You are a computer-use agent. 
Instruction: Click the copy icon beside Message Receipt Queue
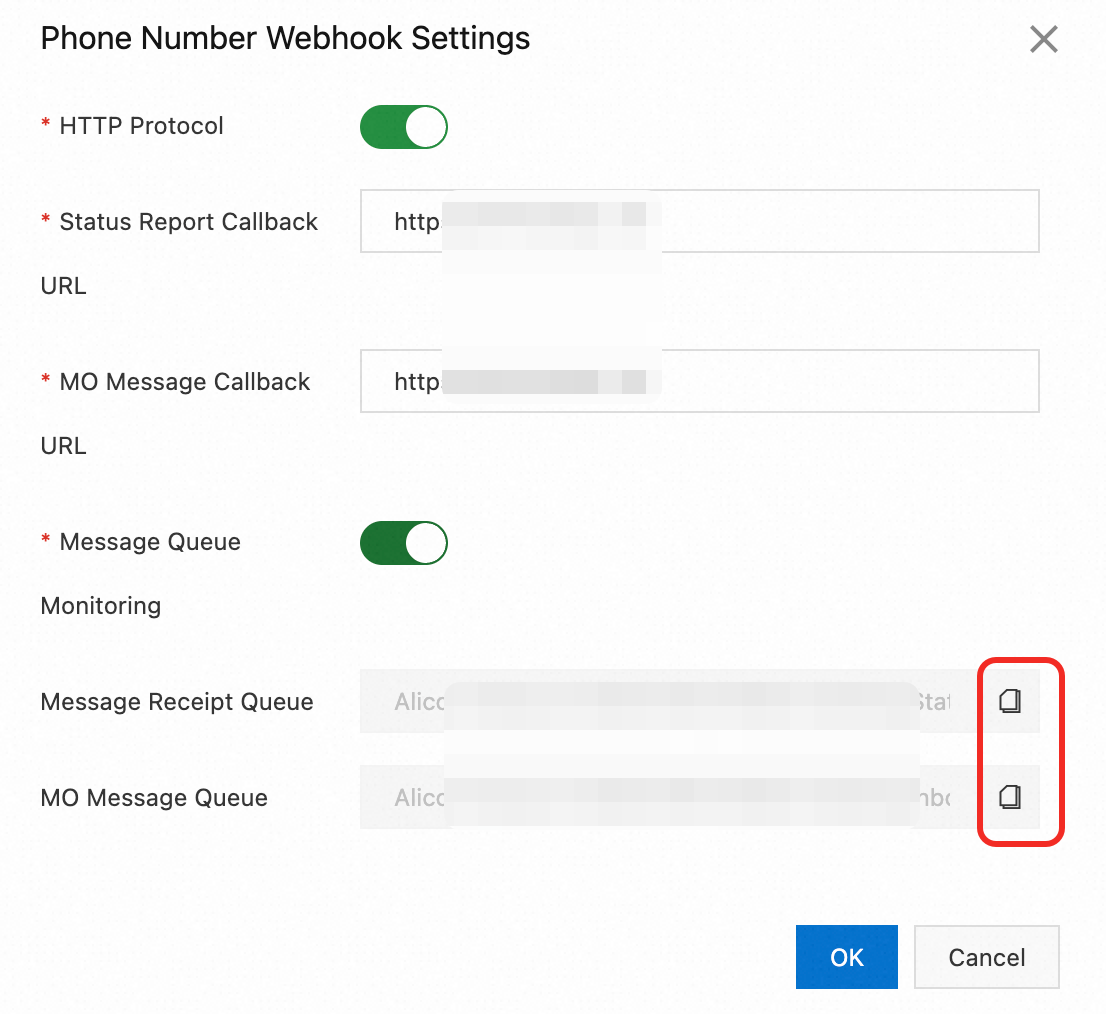[1009, 701]
